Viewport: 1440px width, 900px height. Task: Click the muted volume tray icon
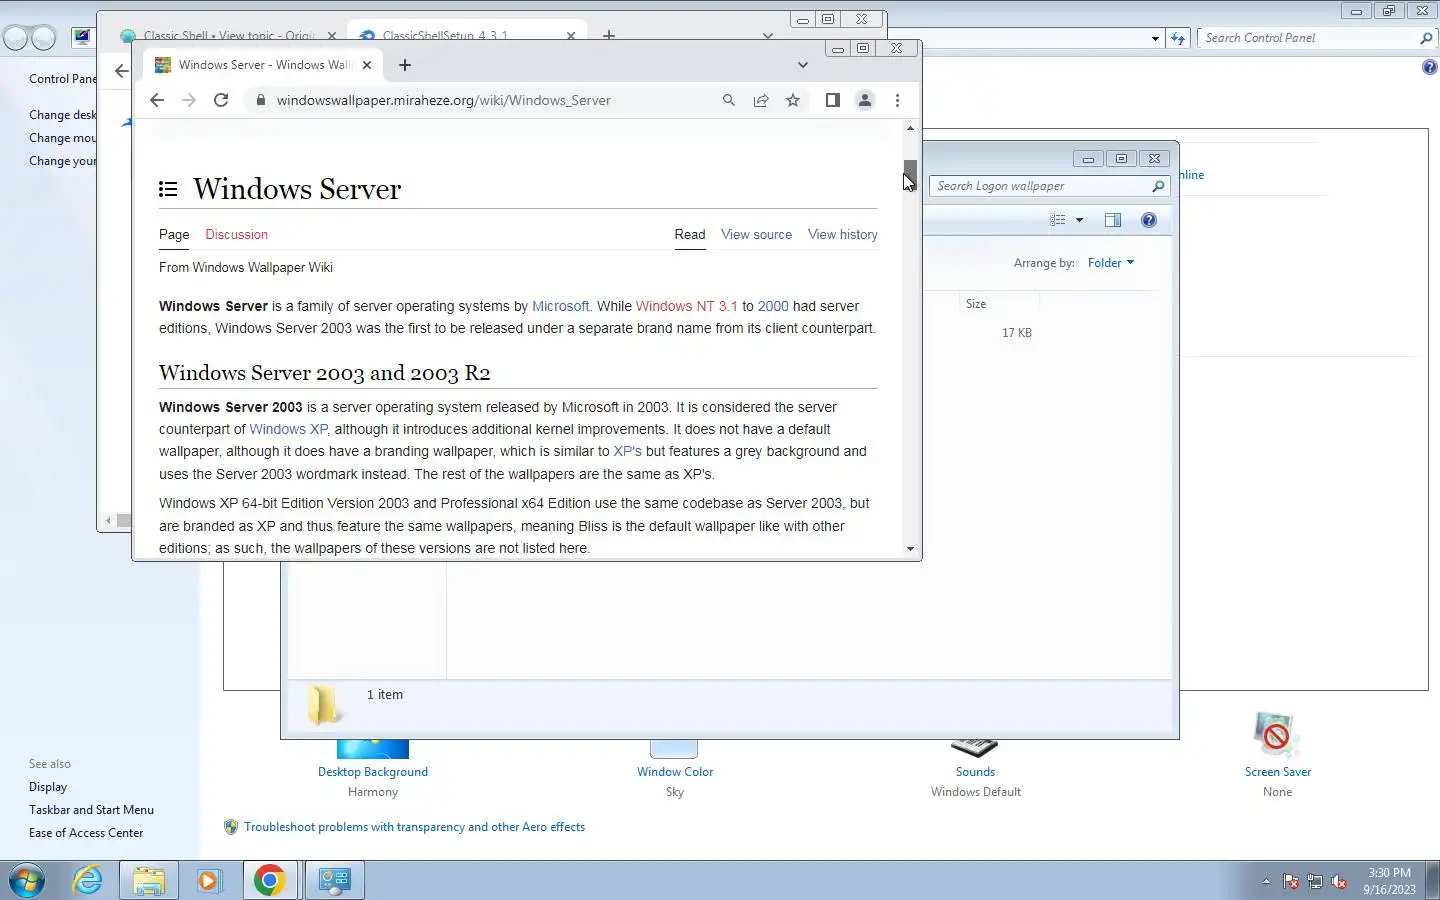pyautogui.click(x=1339, y=882)
